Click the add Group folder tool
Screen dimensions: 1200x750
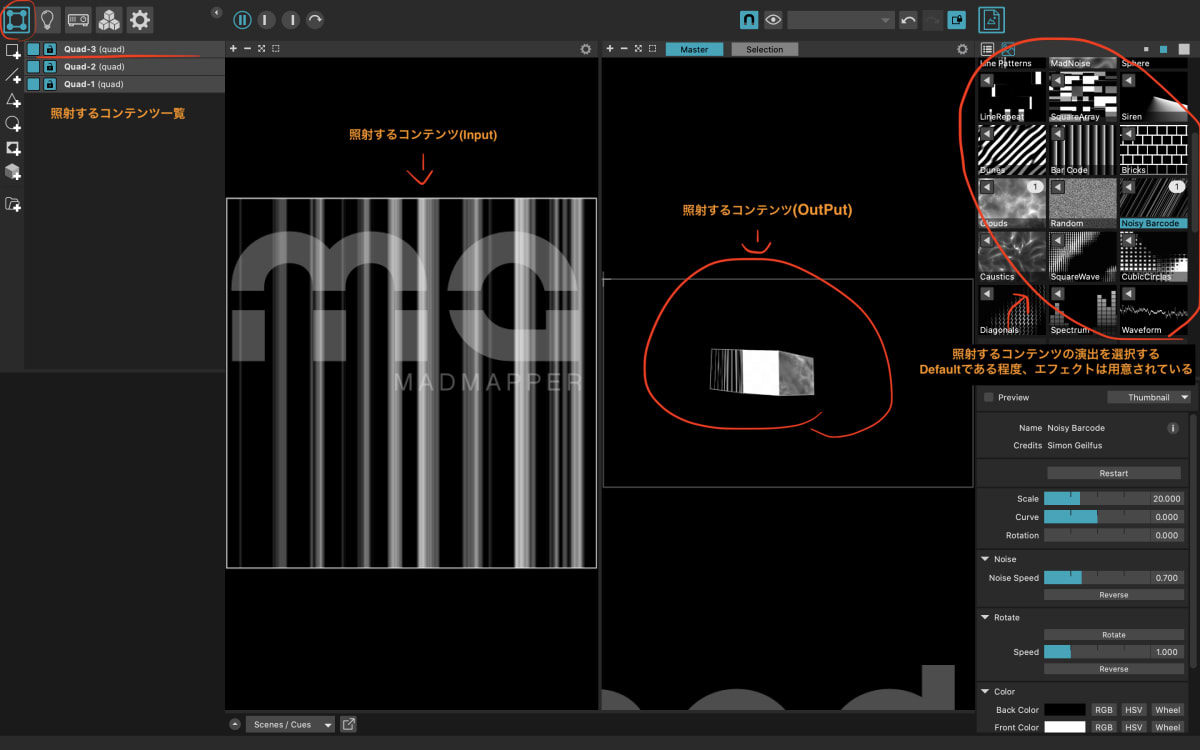click(12, 204)
